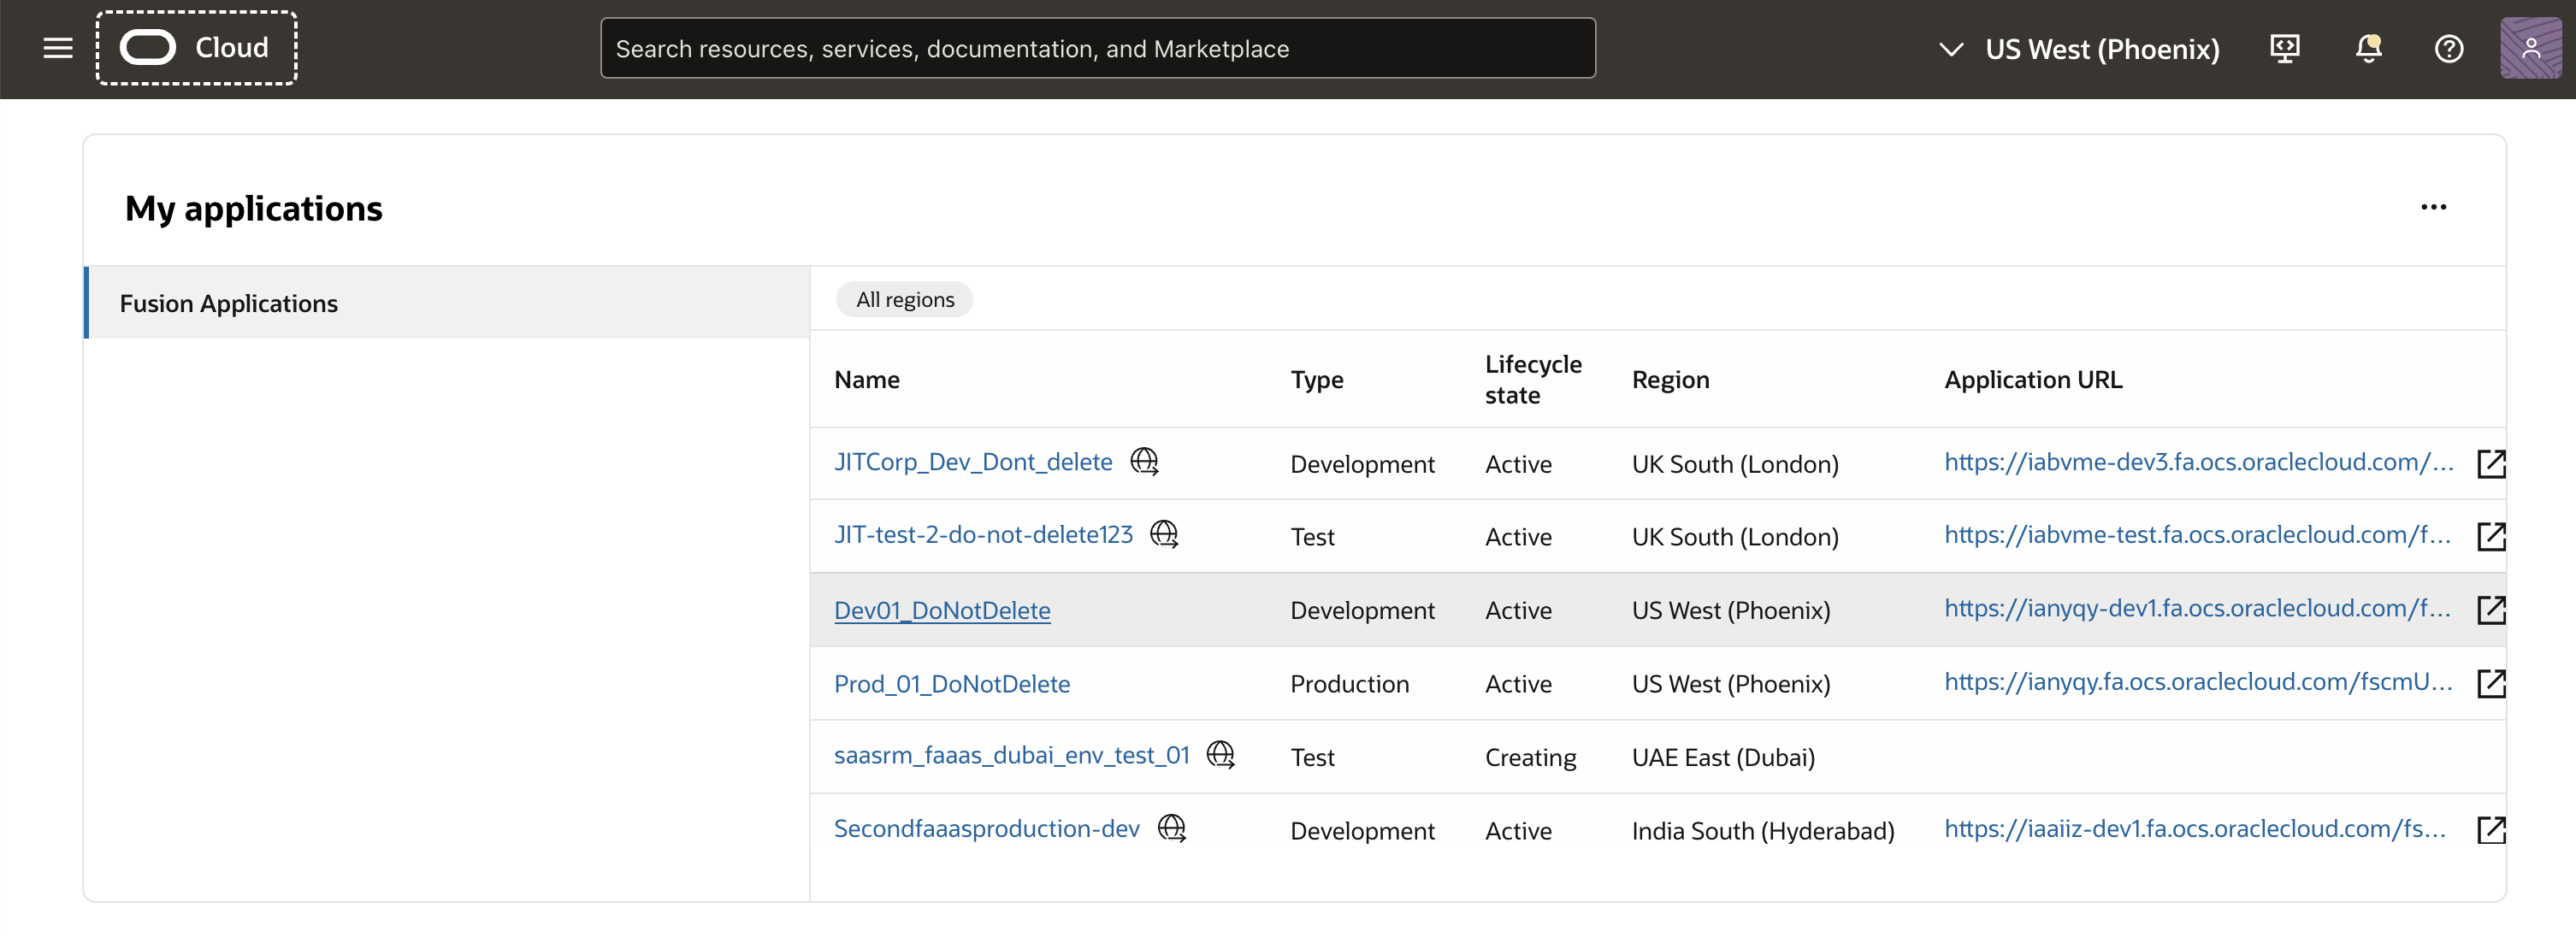Open the My applications three-dot menu

click(2433, 207)
